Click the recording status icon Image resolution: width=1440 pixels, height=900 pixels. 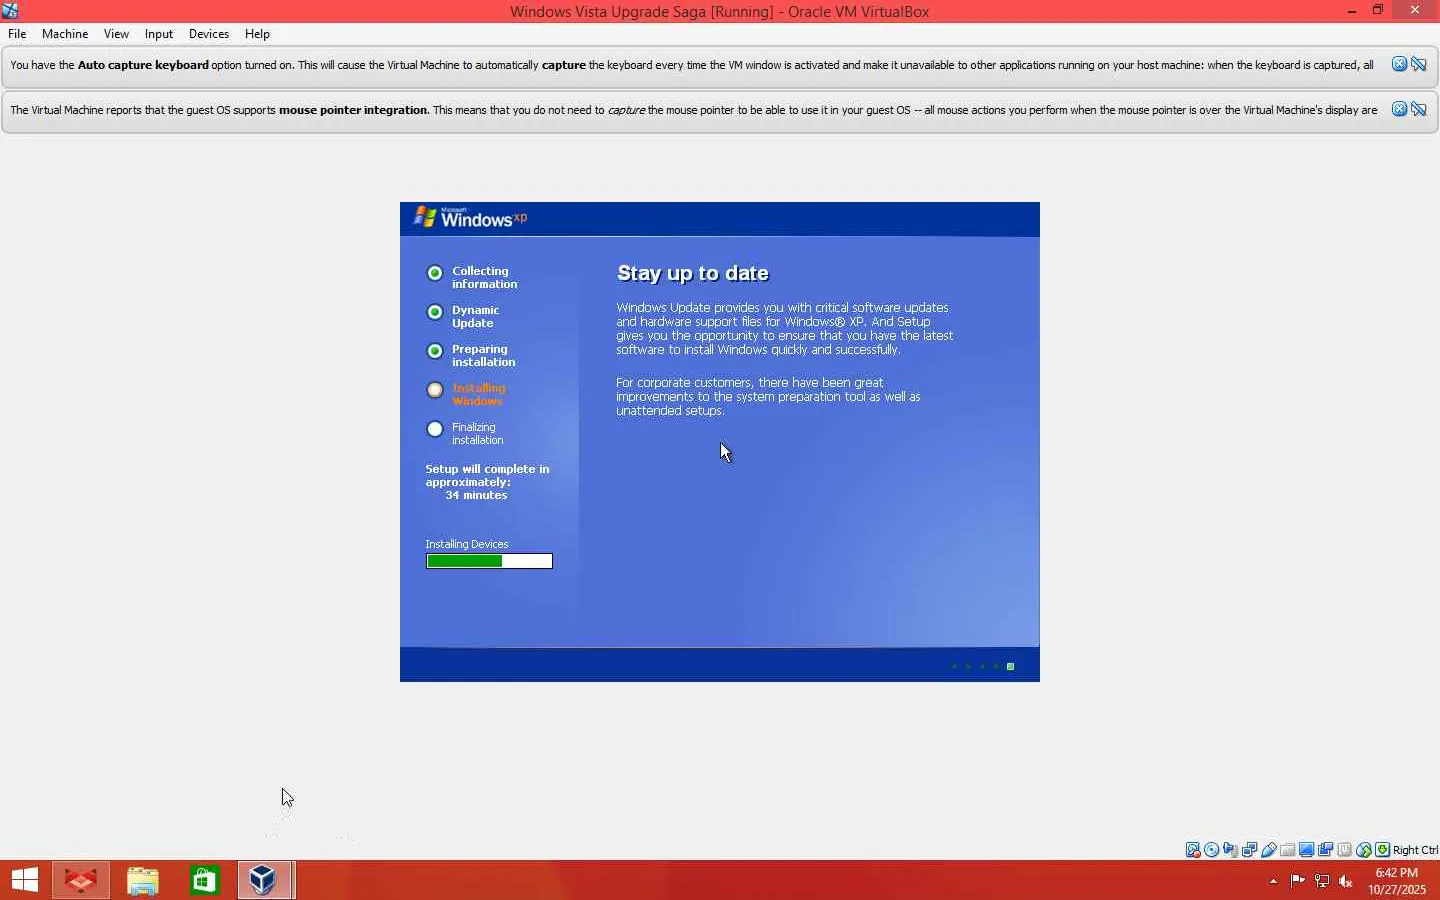tap(1326, 850)
